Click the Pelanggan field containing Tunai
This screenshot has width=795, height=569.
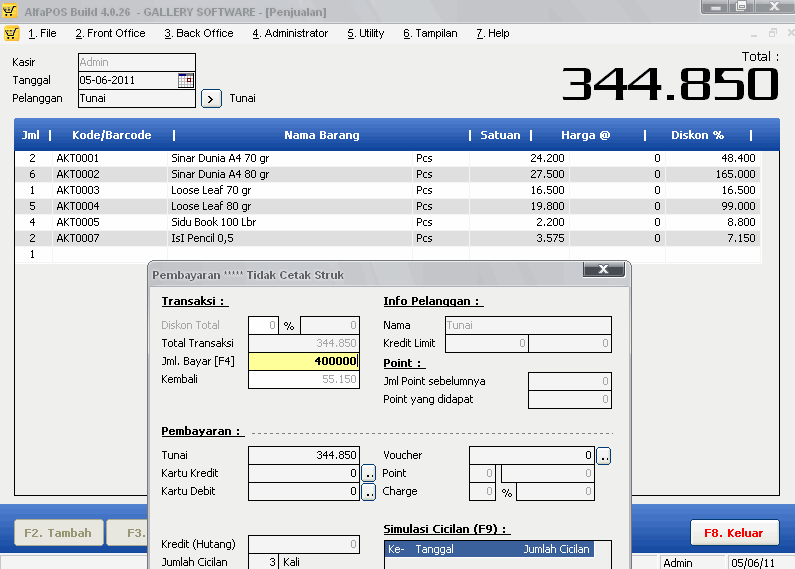click(x=136, y=98)
